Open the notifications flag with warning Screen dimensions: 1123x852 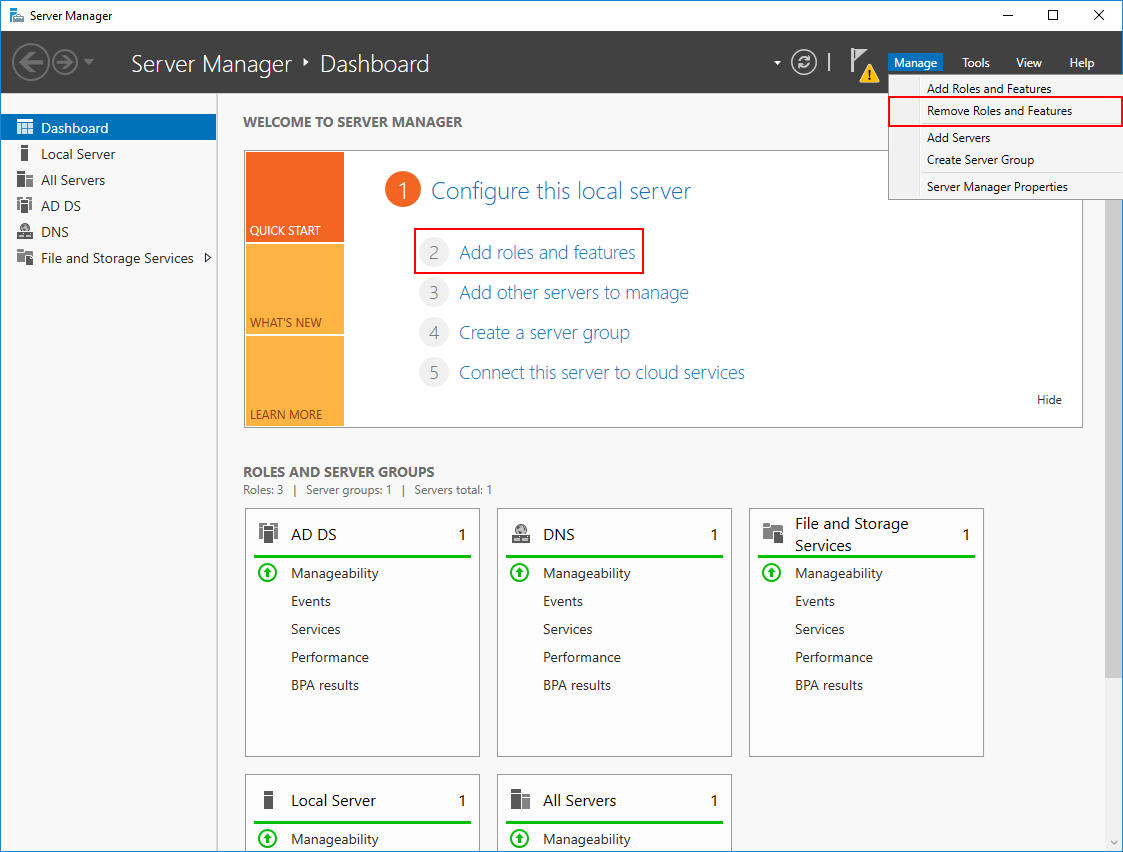click(x=862, y=63)
